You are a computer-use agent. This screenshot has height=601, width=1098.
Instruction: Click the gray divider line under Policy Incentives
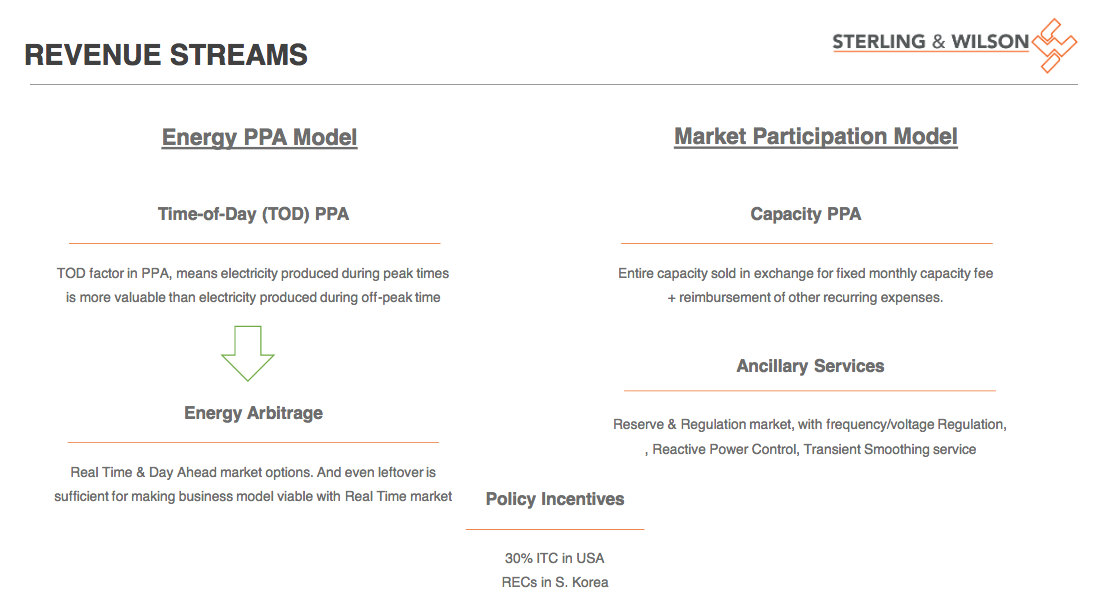tap(555, 529)
